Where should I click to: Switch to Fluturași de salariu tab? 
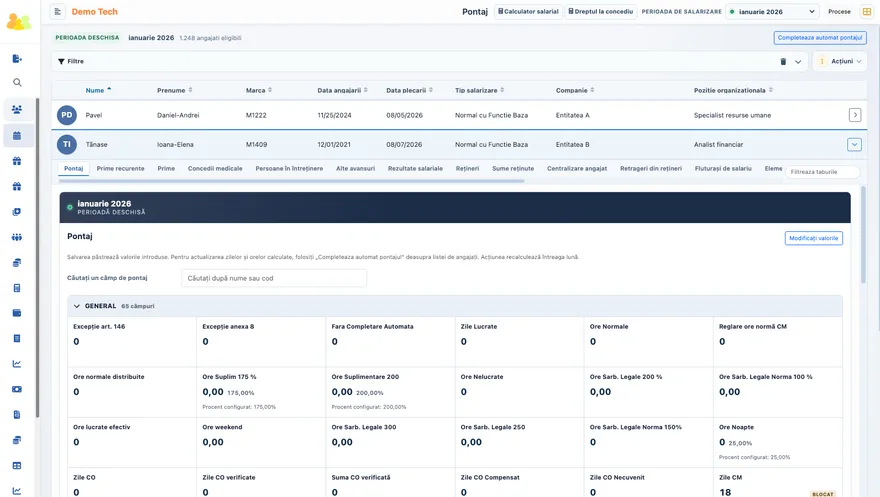pos(723,168)
